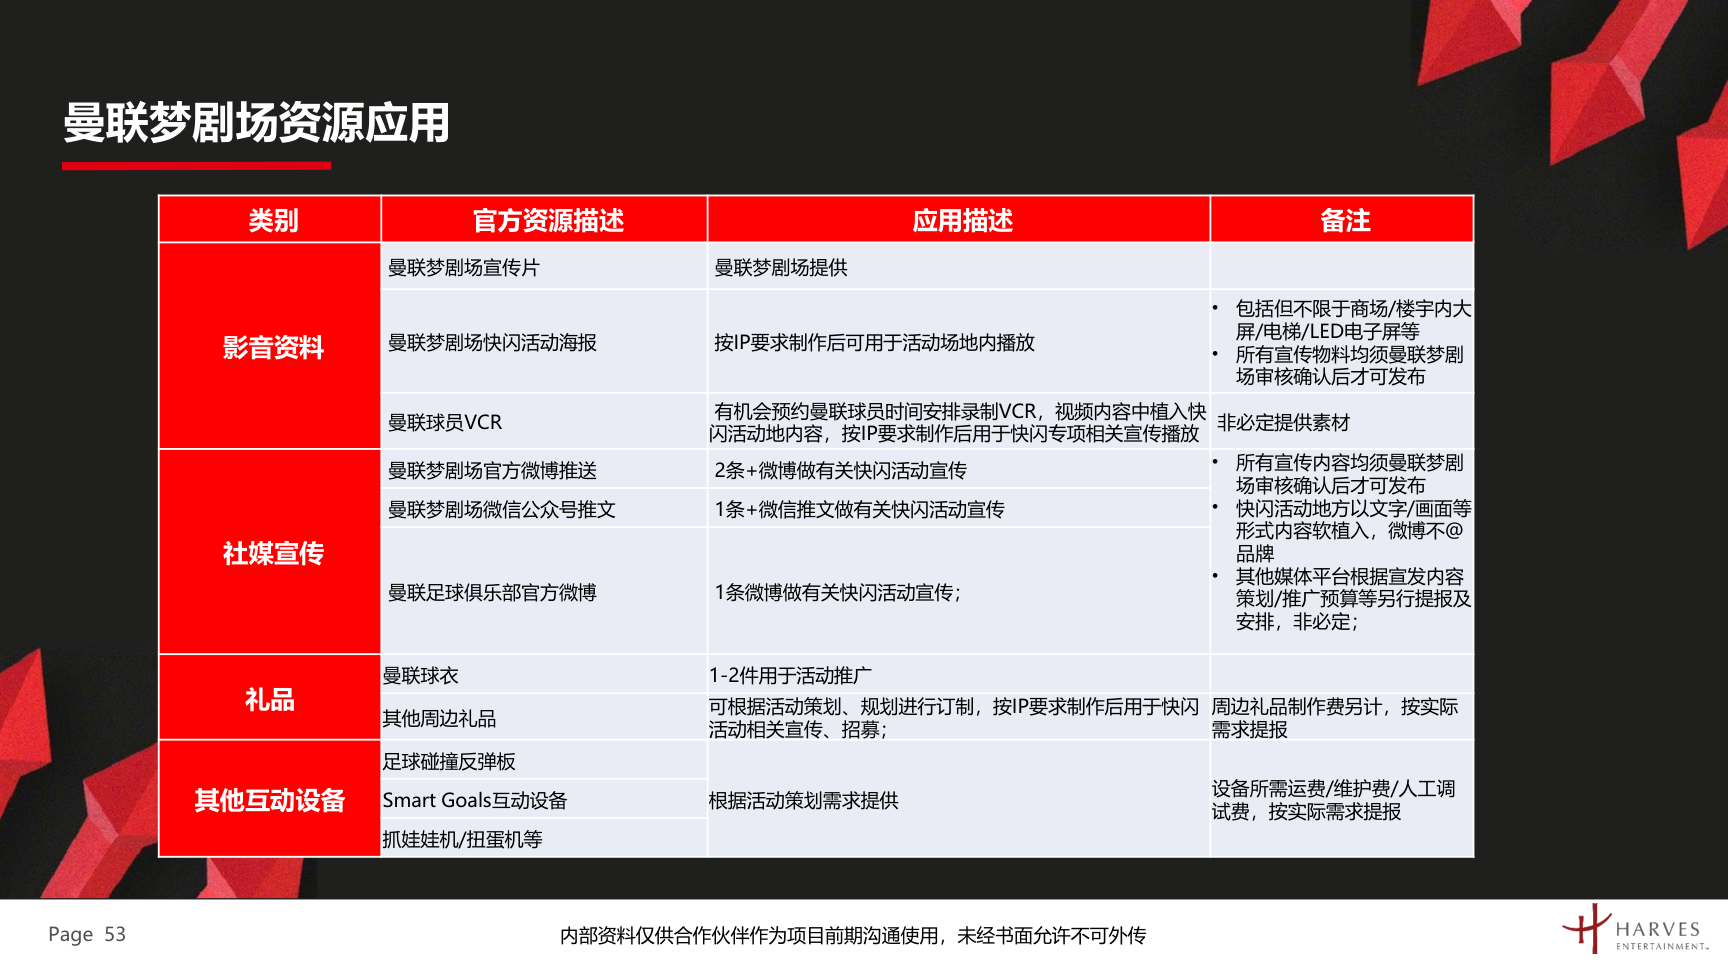The image size is (1728, 972).
Task: Click the cell 2条+微博做有关快闪活动宣传
Action: (x=959, y=470)
